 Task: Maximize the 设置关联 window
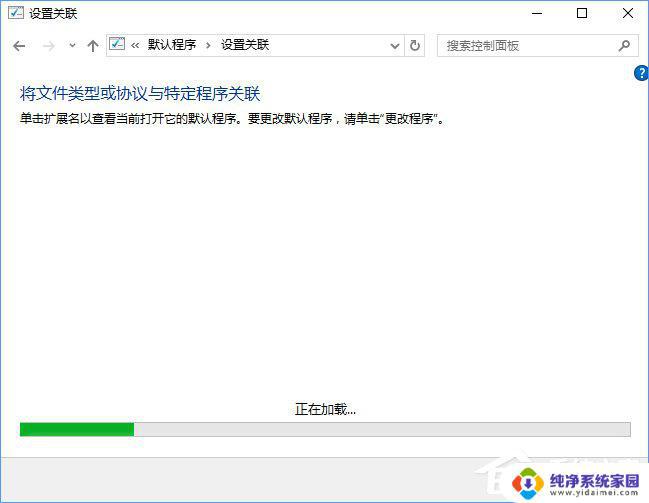tap(582, 14)
